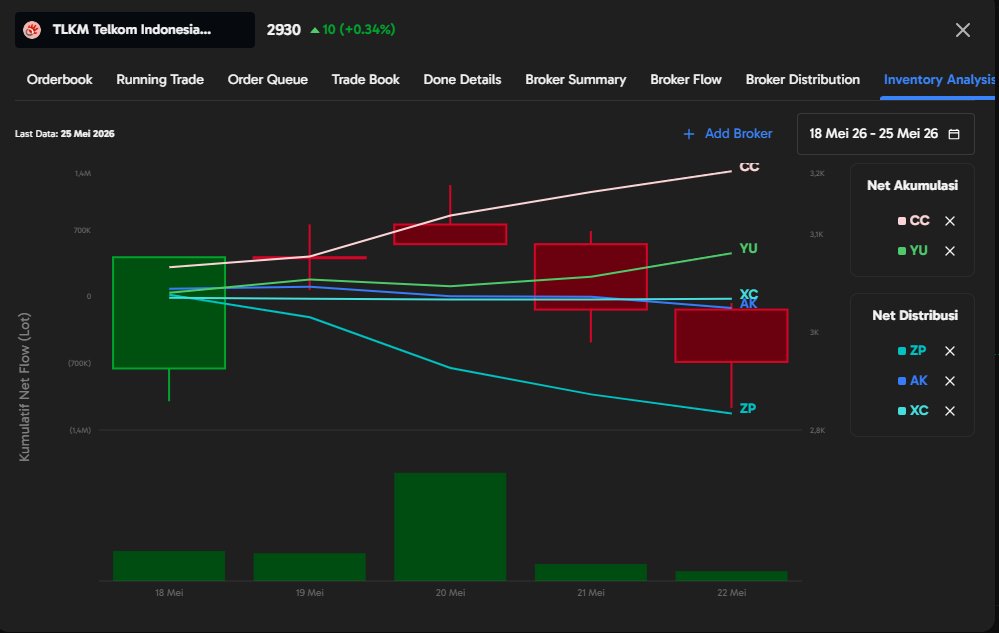Select YU broker label in legend
The width and height of the screenshot is (999, 633).
pos(919,250)
